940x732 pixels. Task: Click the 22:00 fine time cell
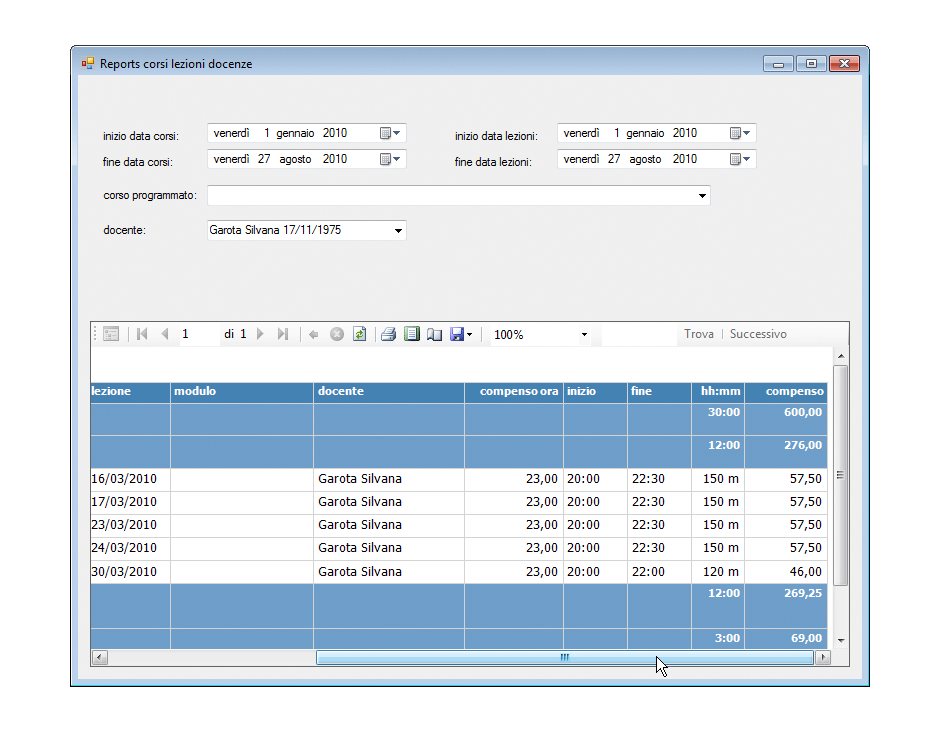pos(659,572)
